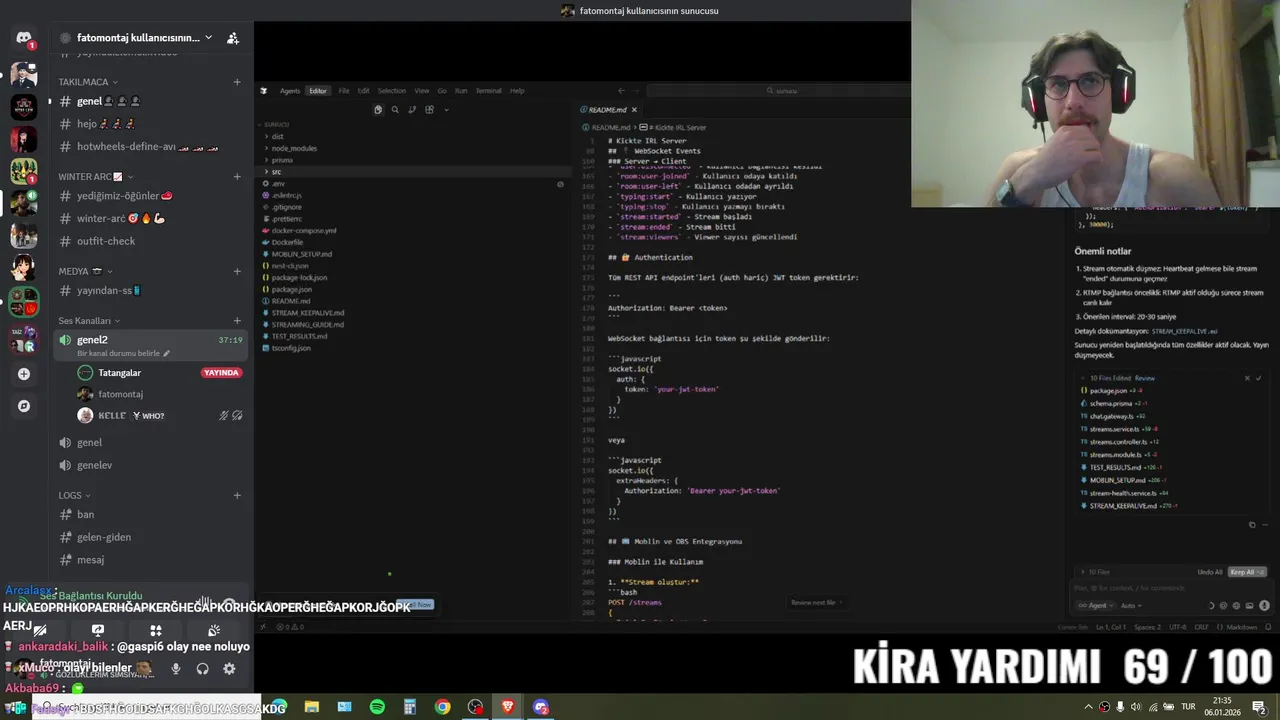Open stream-health.service.ts in edited files list
The image size is (1280, 720).
click(1123, 493)
